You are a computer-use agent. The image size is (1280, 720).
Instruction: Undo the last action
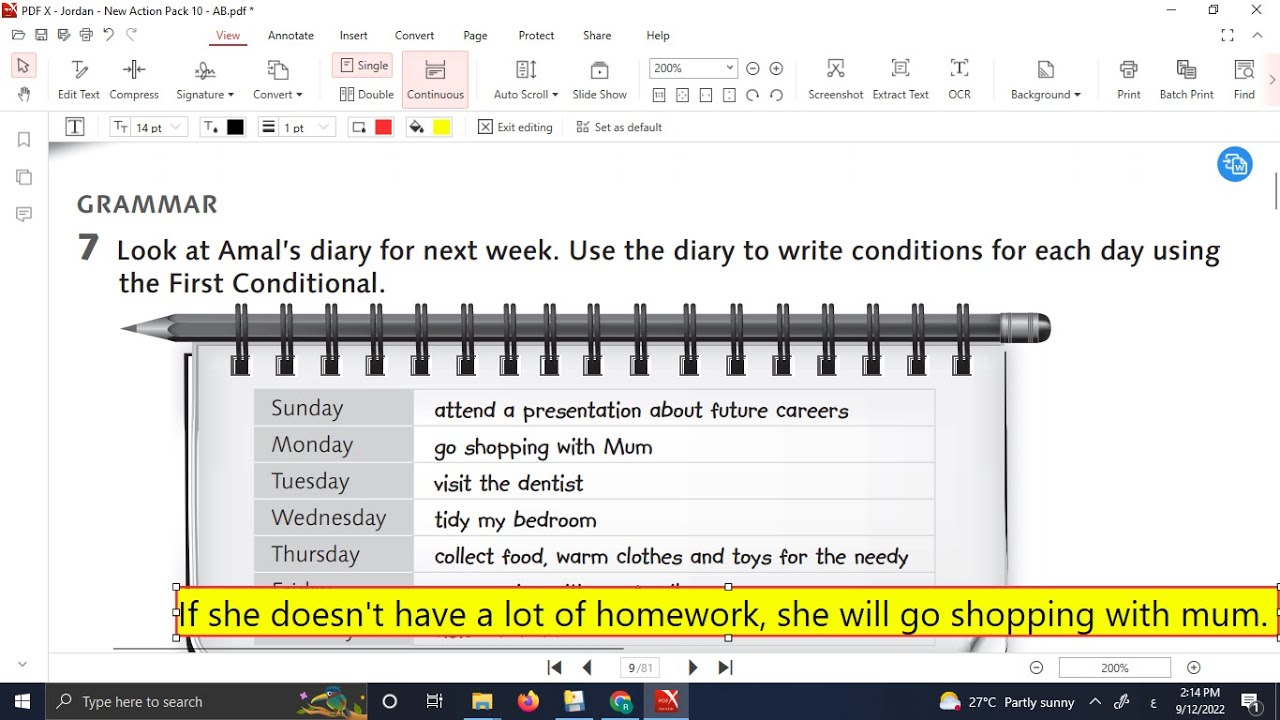click(x=109, y=35)
